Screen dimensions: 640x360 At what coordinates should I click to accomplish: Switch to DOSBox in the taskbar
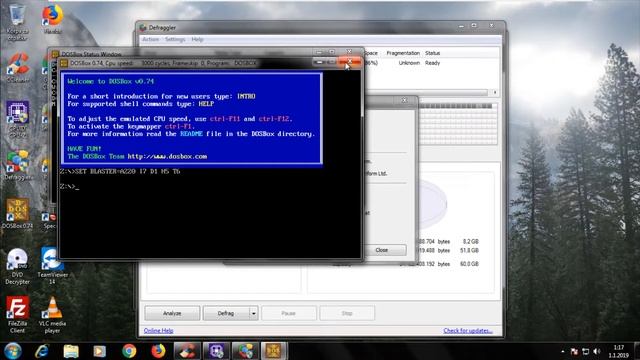[x=274, y=351]
